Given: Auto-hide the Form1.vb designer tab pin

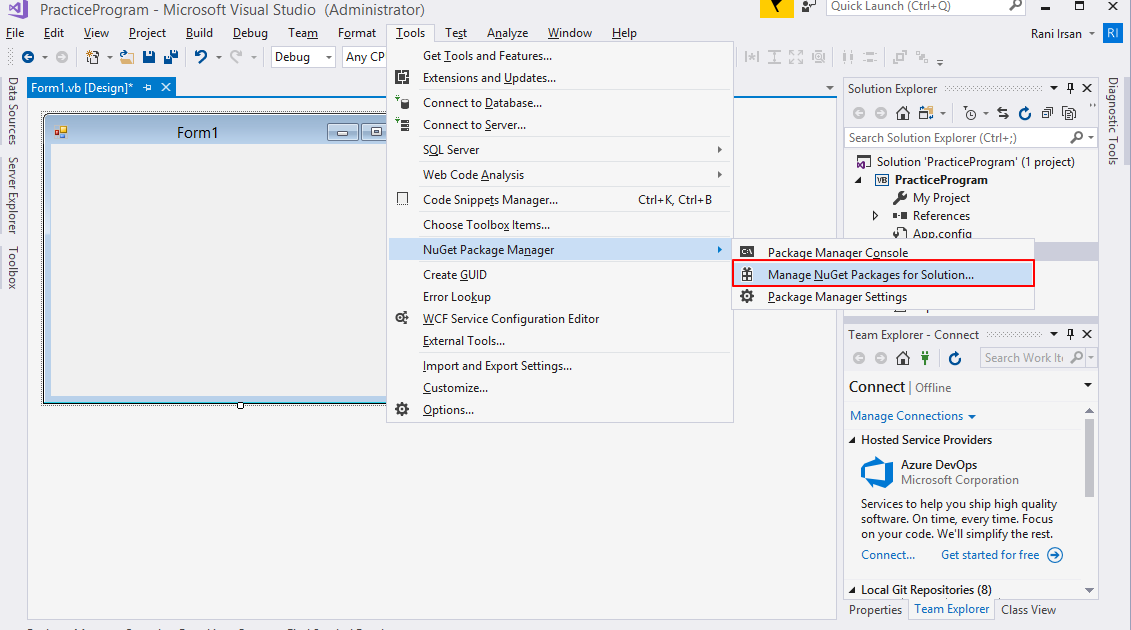Looking at the screenshot, I should coord(147,87).
